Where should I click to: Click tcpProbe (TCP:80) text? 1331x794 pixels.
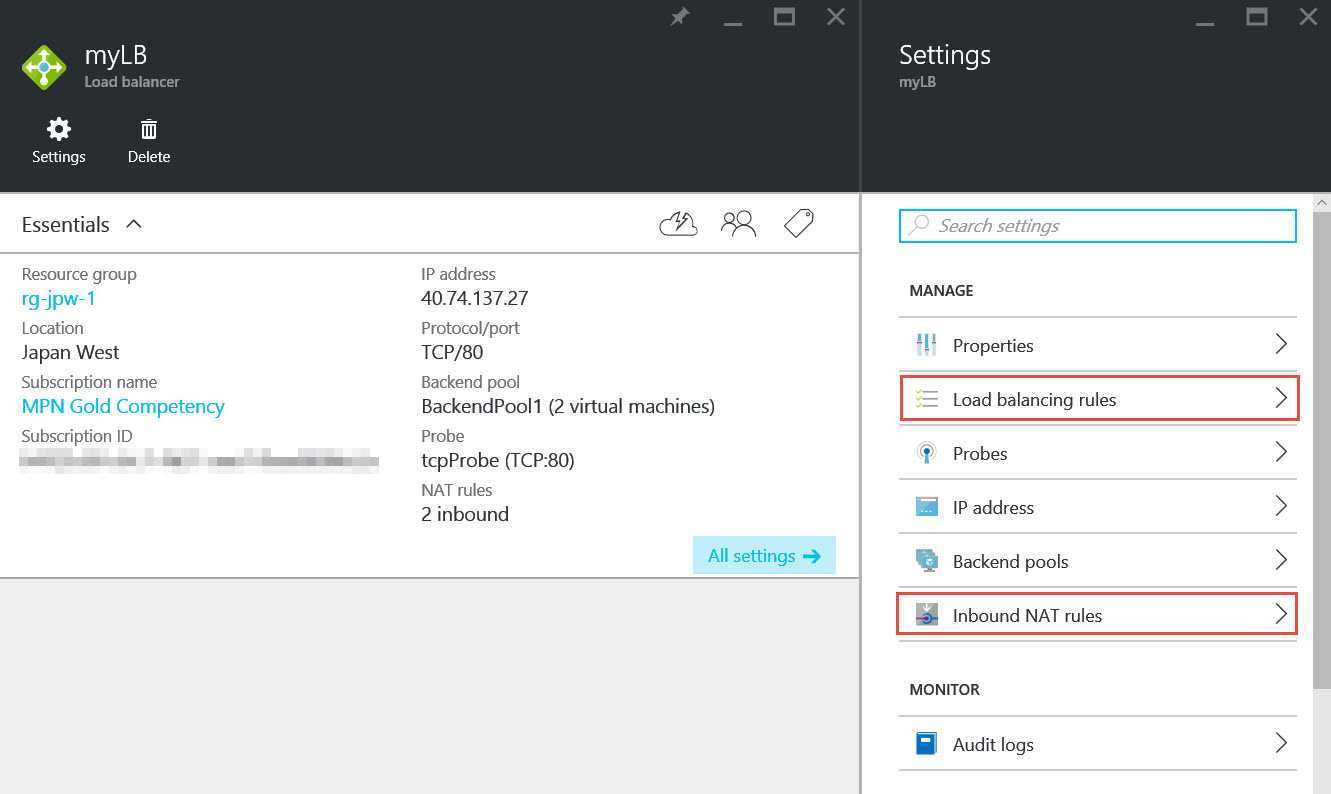pos(498,460)
